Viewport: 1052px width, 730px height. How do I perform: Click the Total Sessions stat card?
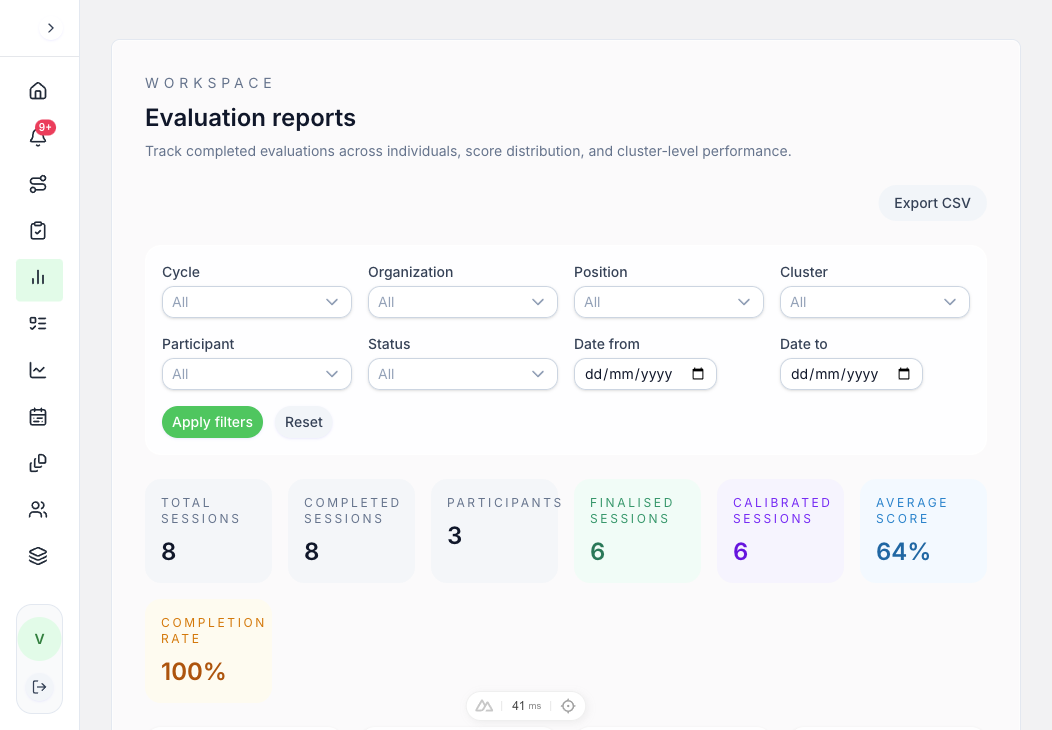(209, 531)
